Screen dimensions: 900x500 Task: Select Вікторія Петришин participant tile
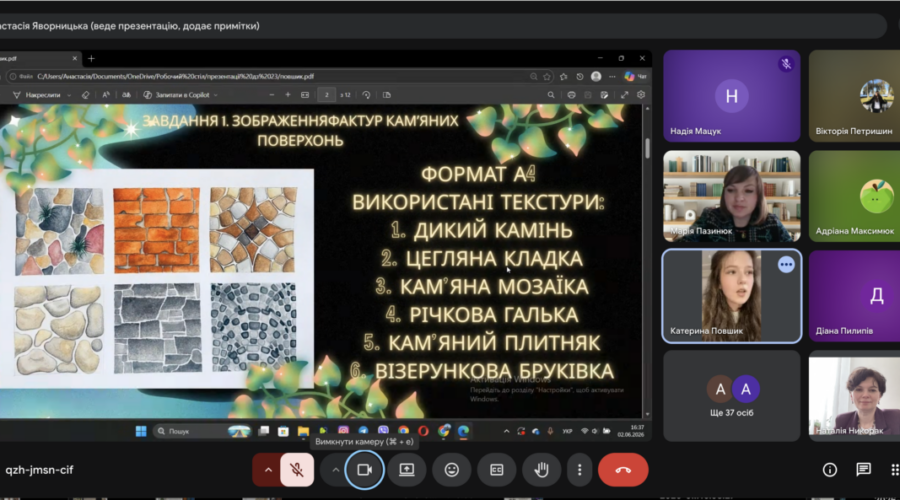coord(854,96)
